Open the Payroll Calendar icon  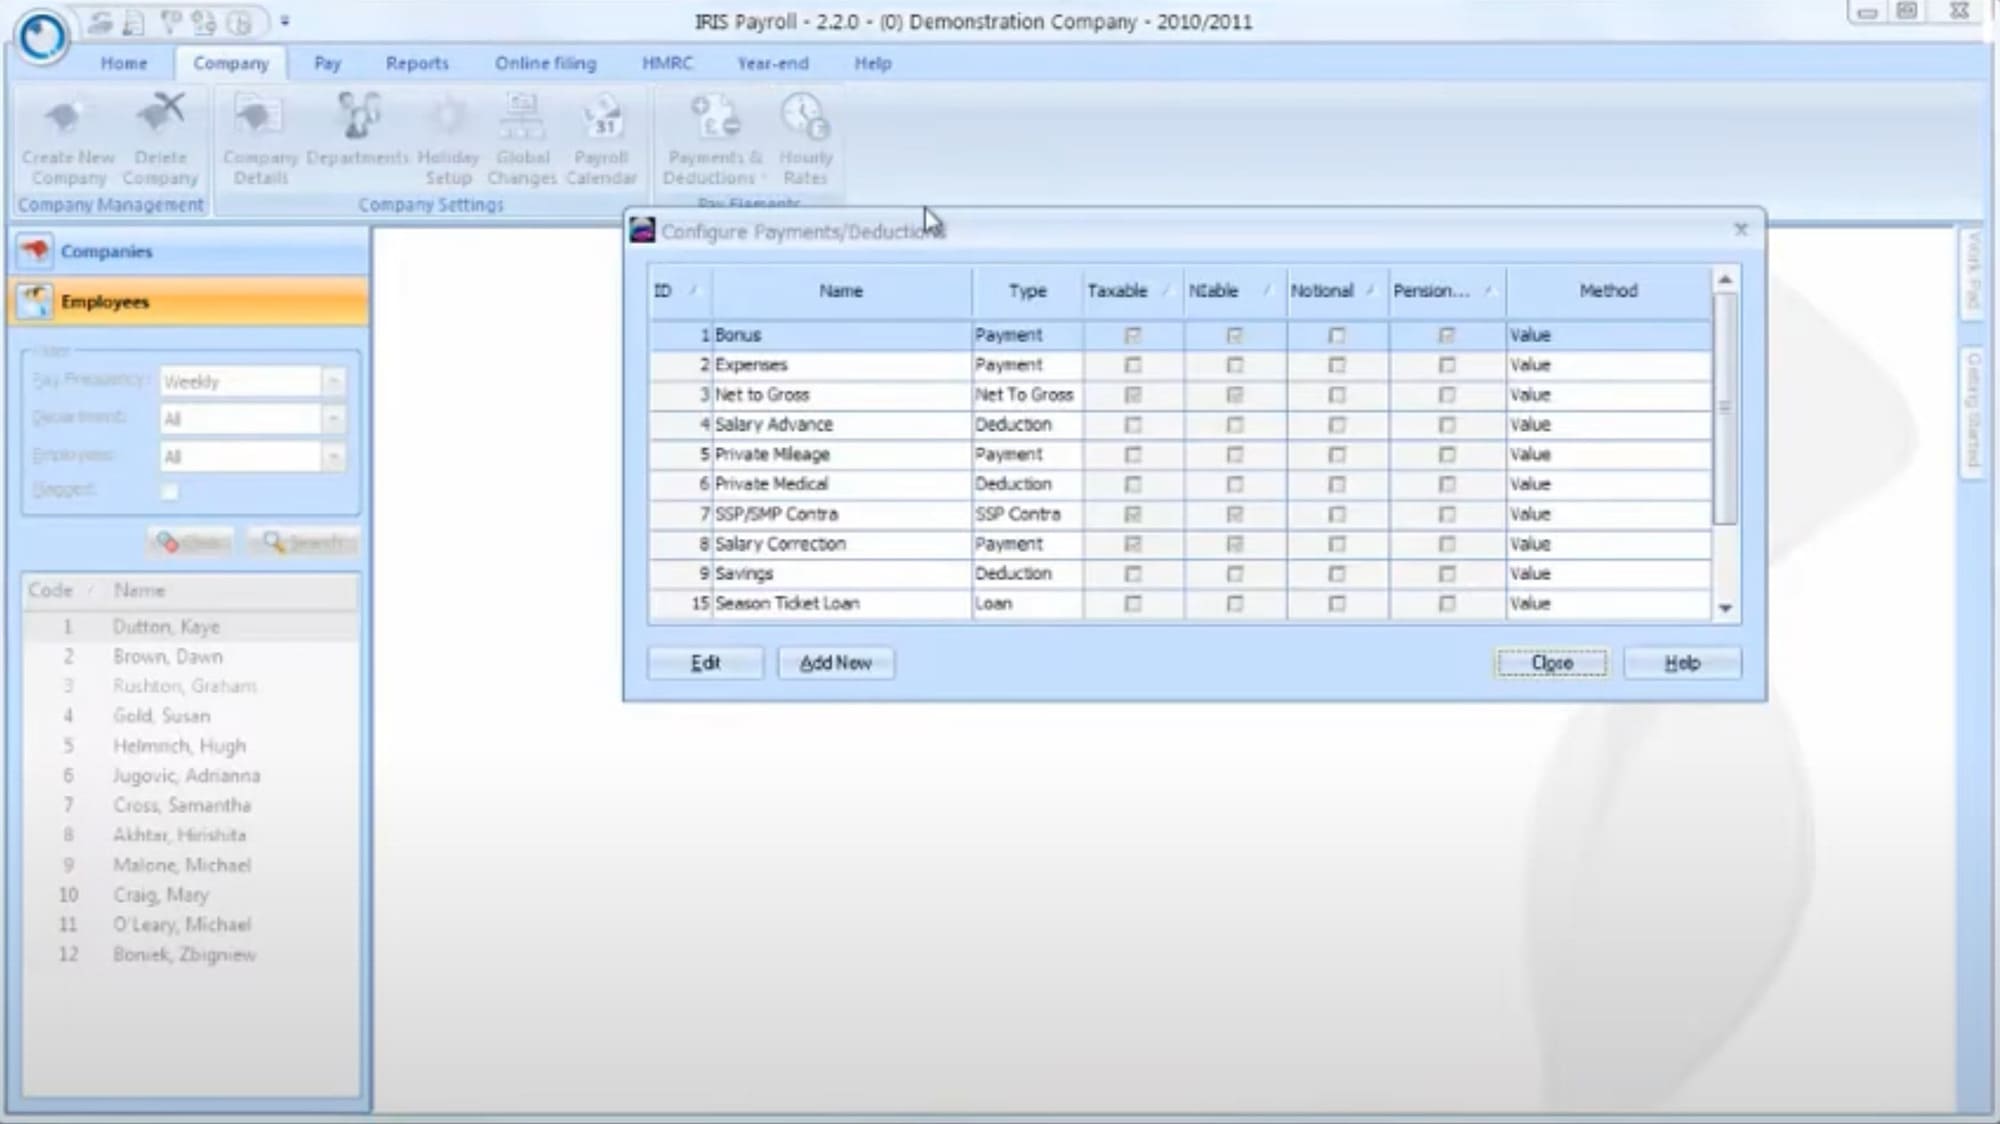602,116
